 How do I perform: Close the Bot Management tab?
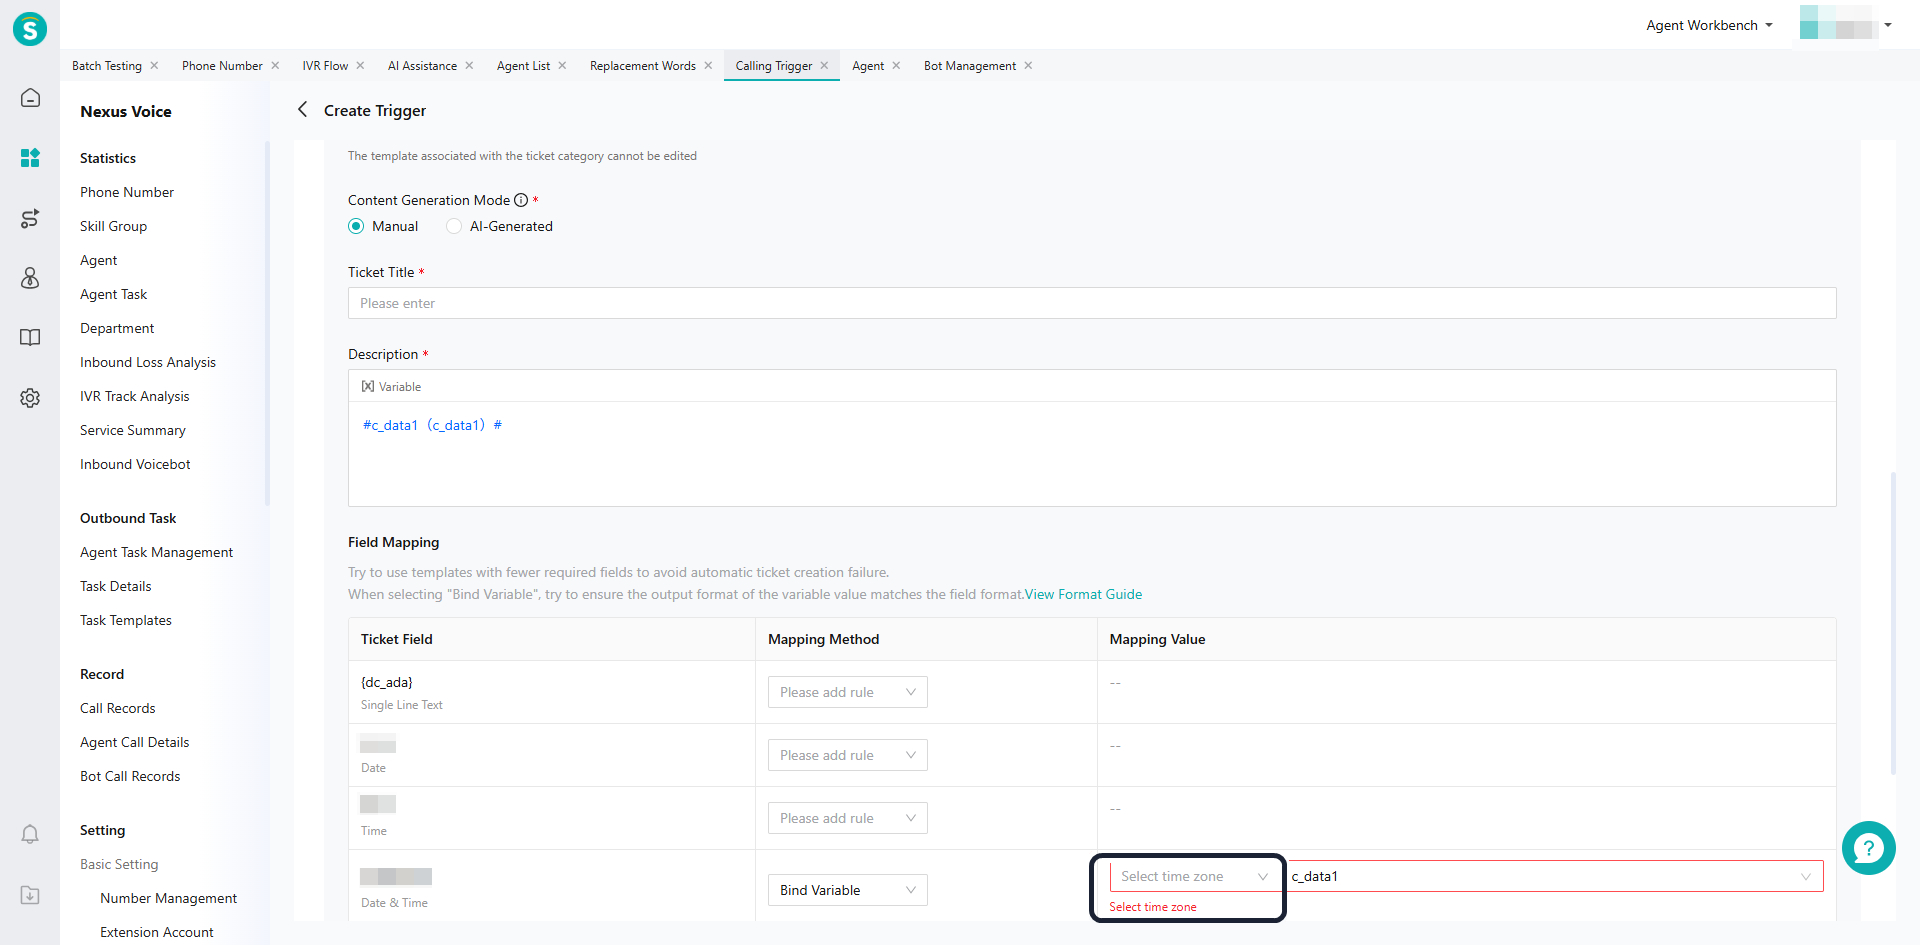[x=1028, y=66]
